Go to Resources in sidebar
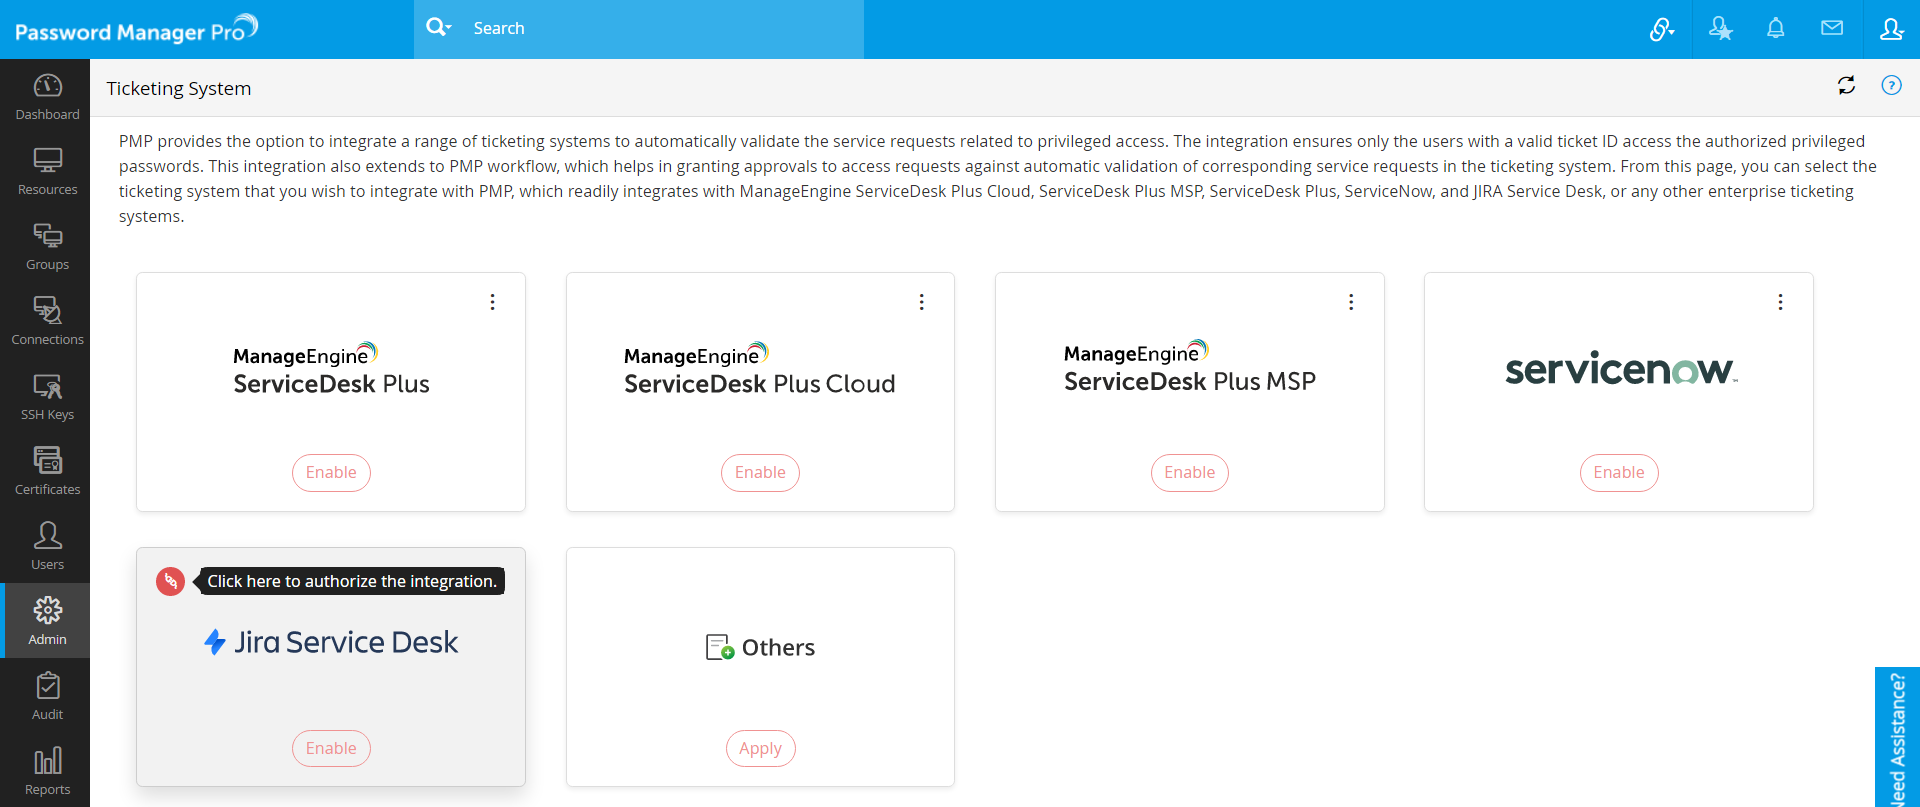 [x=47, y=172]
